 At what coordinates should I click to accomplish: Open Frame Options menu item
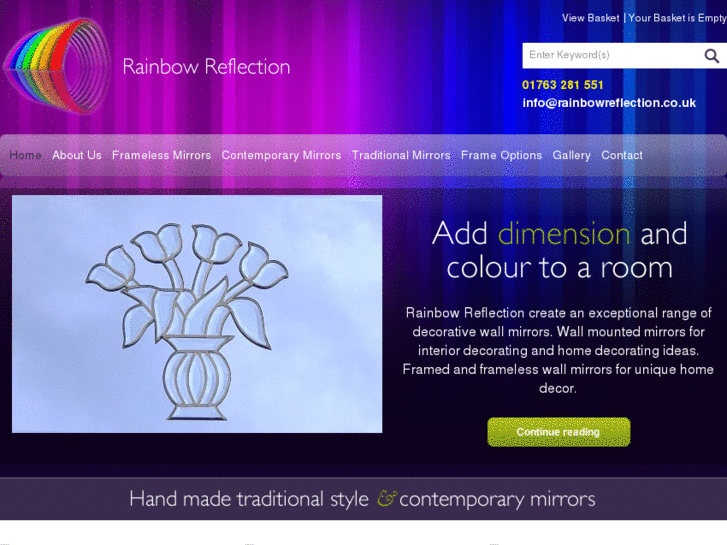pos(501,155)
